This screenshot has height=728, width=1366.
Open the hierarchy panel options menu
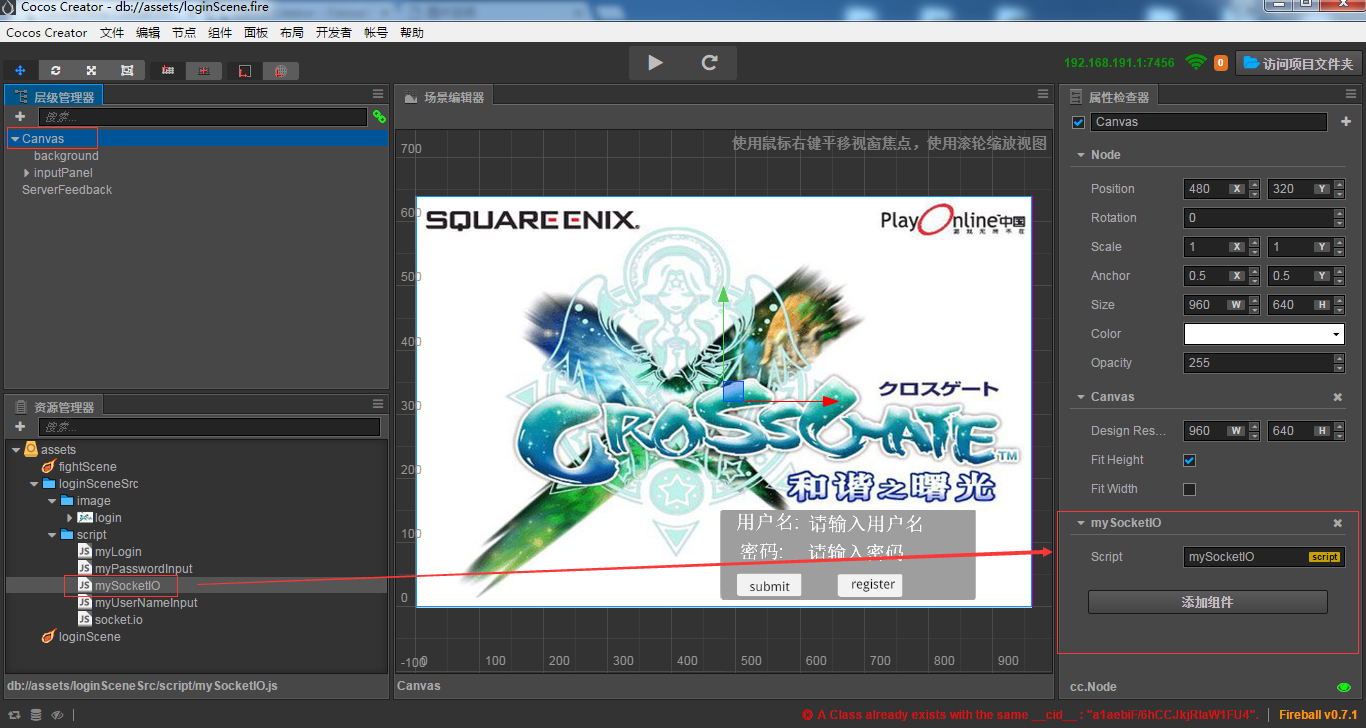click(x=378, y=94)
